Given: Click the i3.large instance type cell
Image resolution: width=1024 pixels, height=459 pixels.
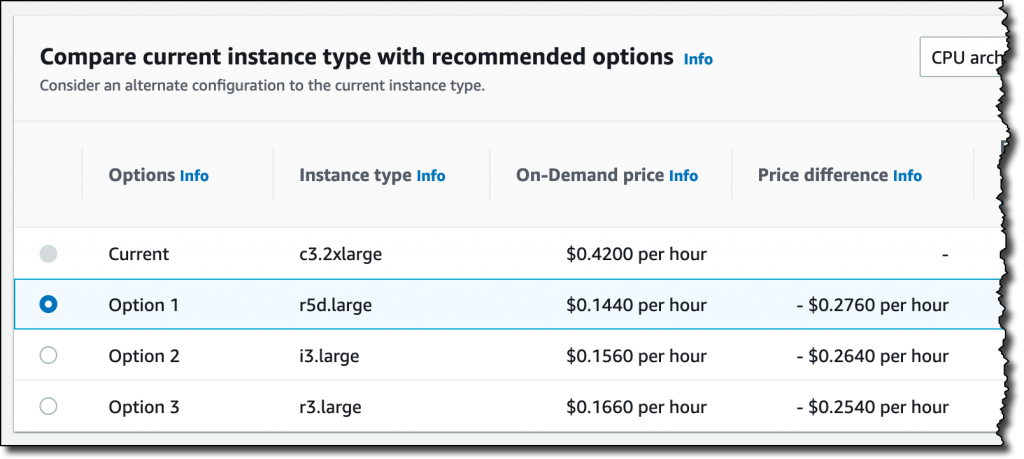Looking at the screenshot, I should click(x=322, y=356).
